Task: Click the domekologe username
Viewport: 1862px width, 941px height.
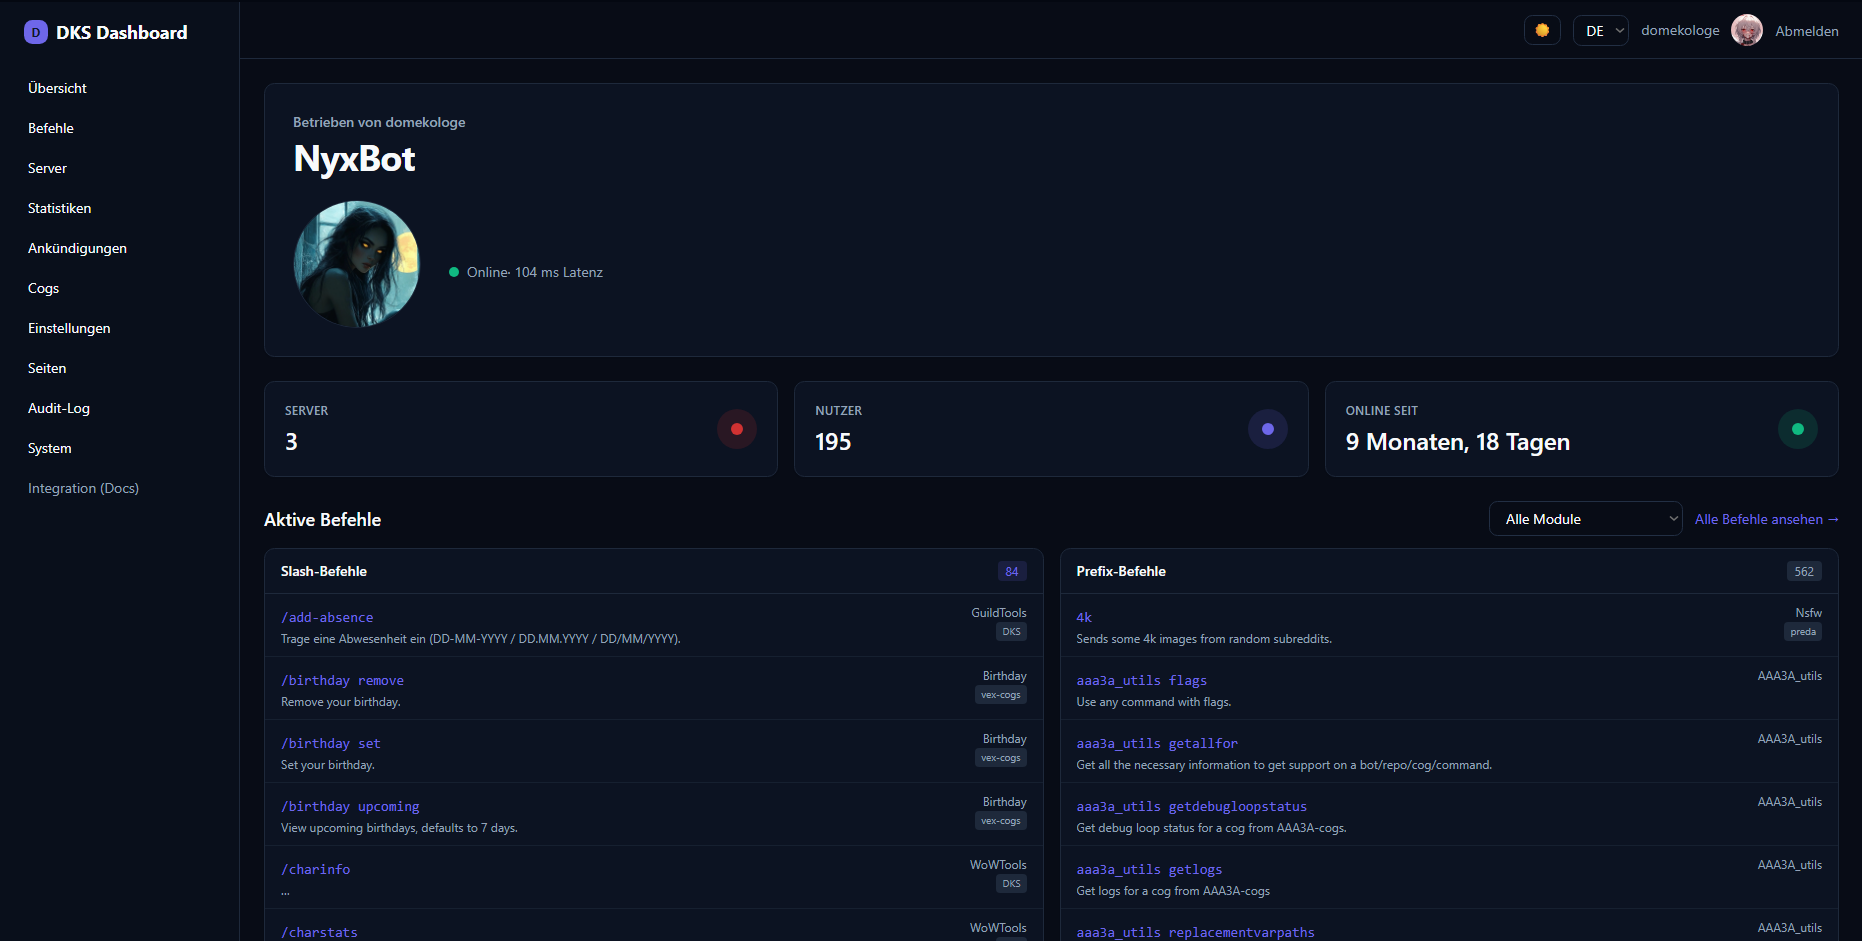Action: [1680, 30]
